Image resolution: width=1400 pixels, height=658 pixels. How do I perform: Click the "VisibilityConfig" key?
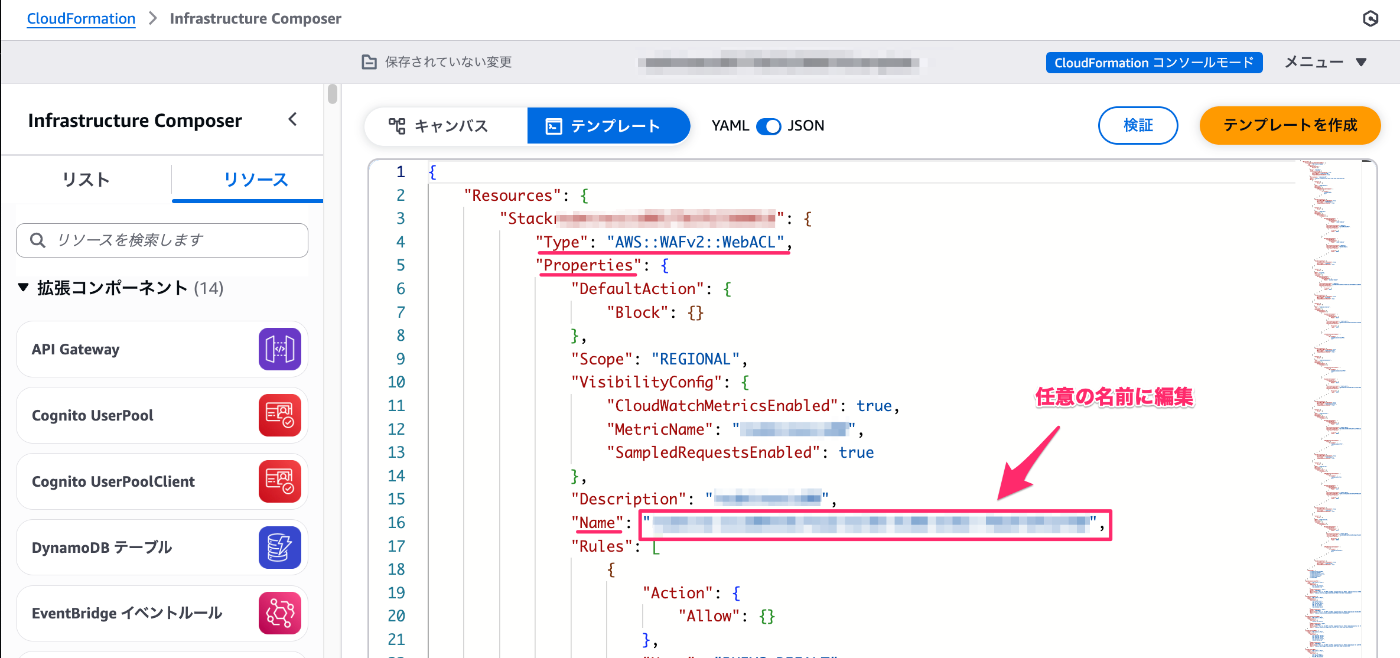tap(647, 382)
